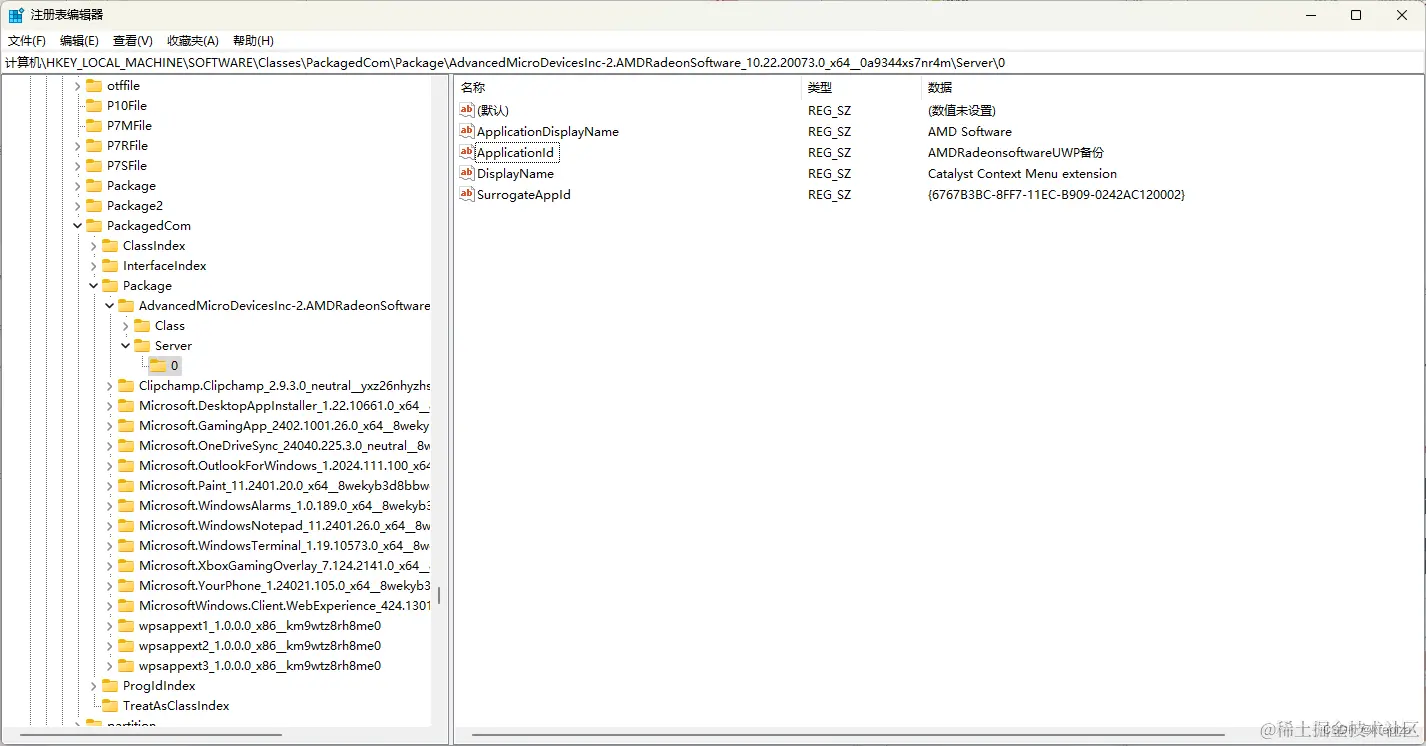This screenshot has width=1426, height=746.
Task: Click the tree pane vertical scrollbar thumb
Action: tap(439, 596)
